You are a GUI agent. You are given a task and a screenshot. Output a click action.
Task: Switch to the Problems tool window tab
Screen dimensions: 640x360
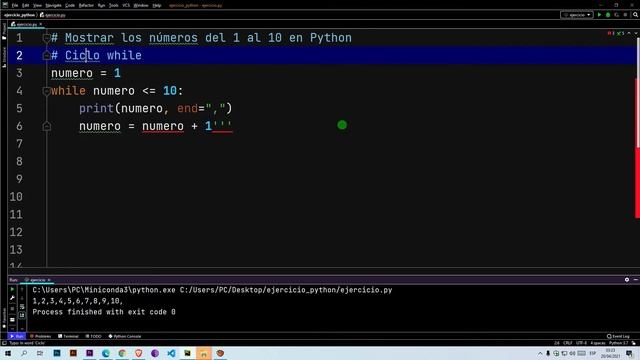click(40, 336)
